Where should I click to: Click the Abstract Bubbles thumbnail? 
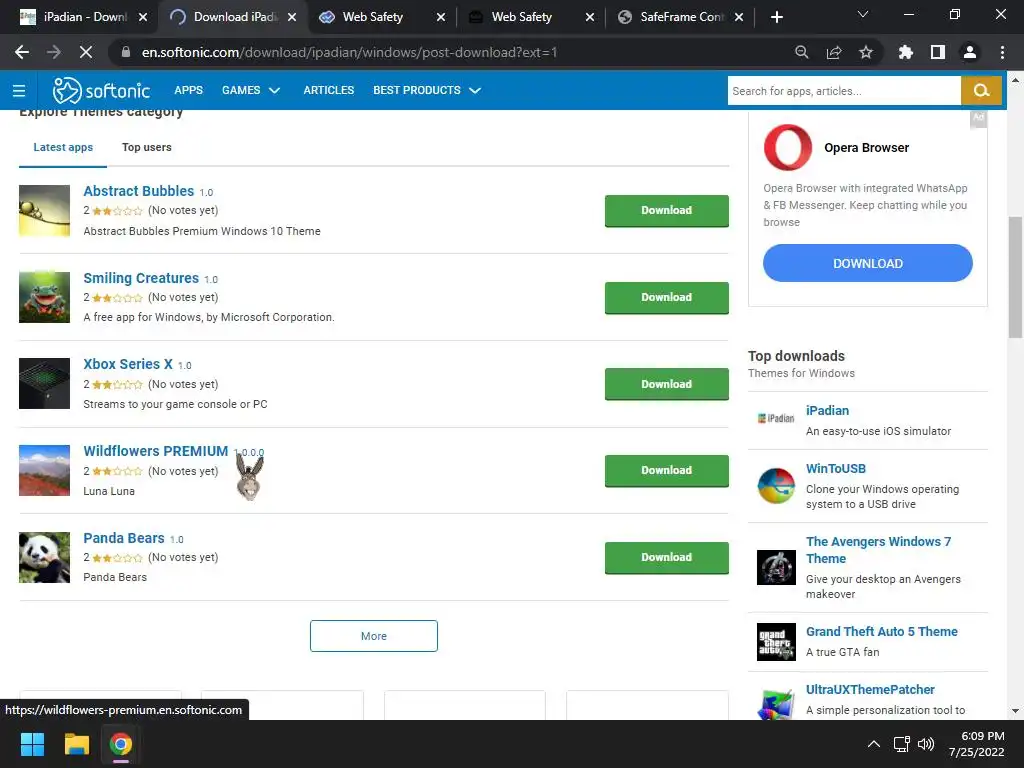(44, 210)
